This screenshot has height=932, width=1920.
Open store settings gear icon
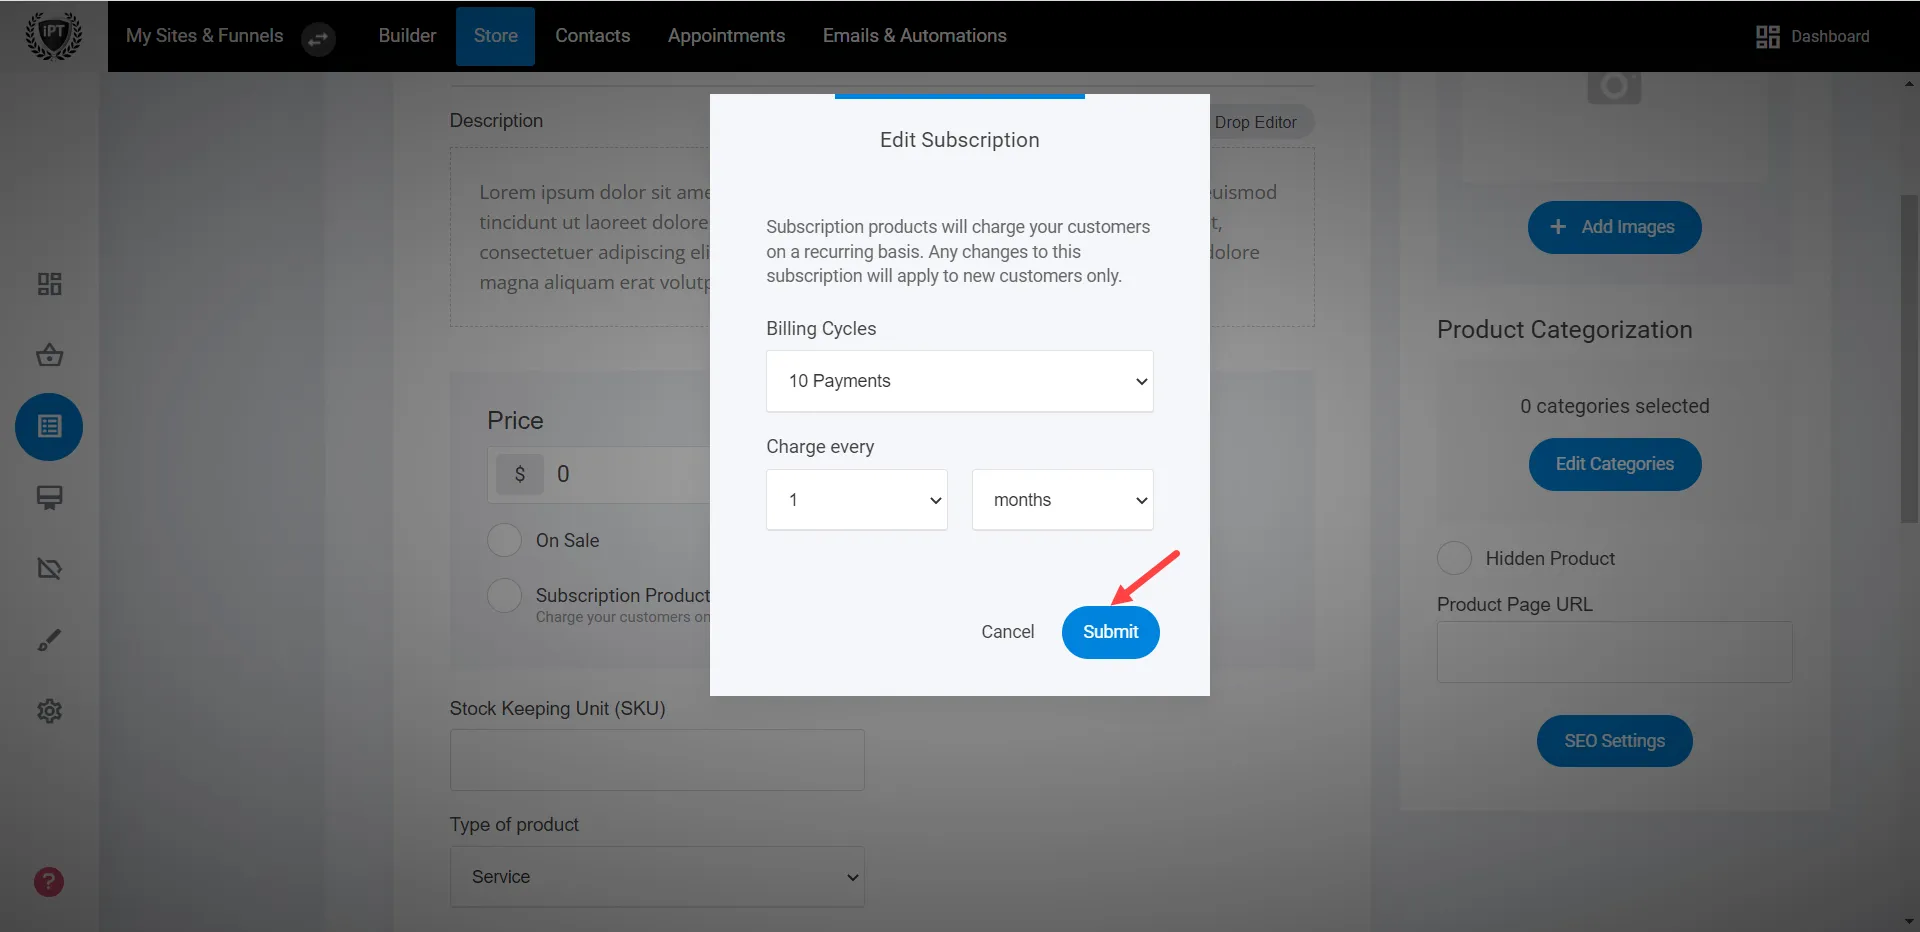(x=48, y=711)
